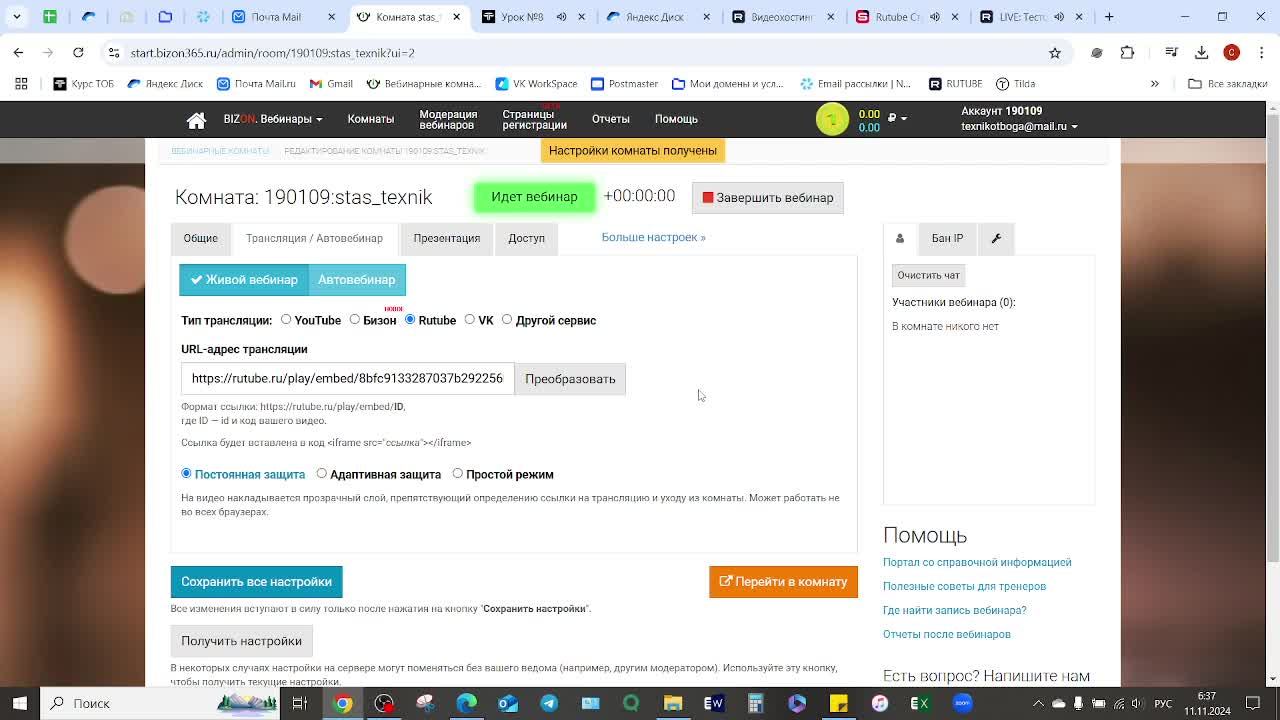Open Страницы регистрации menu
The height and width of the screenshot is (720, 1280).
coord(534,119)
